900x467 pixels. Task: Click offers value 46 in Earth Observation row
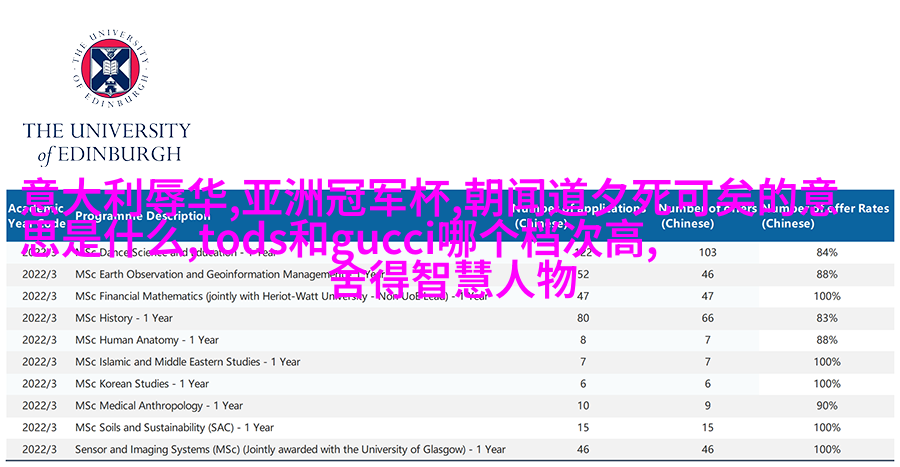[708, 274]
